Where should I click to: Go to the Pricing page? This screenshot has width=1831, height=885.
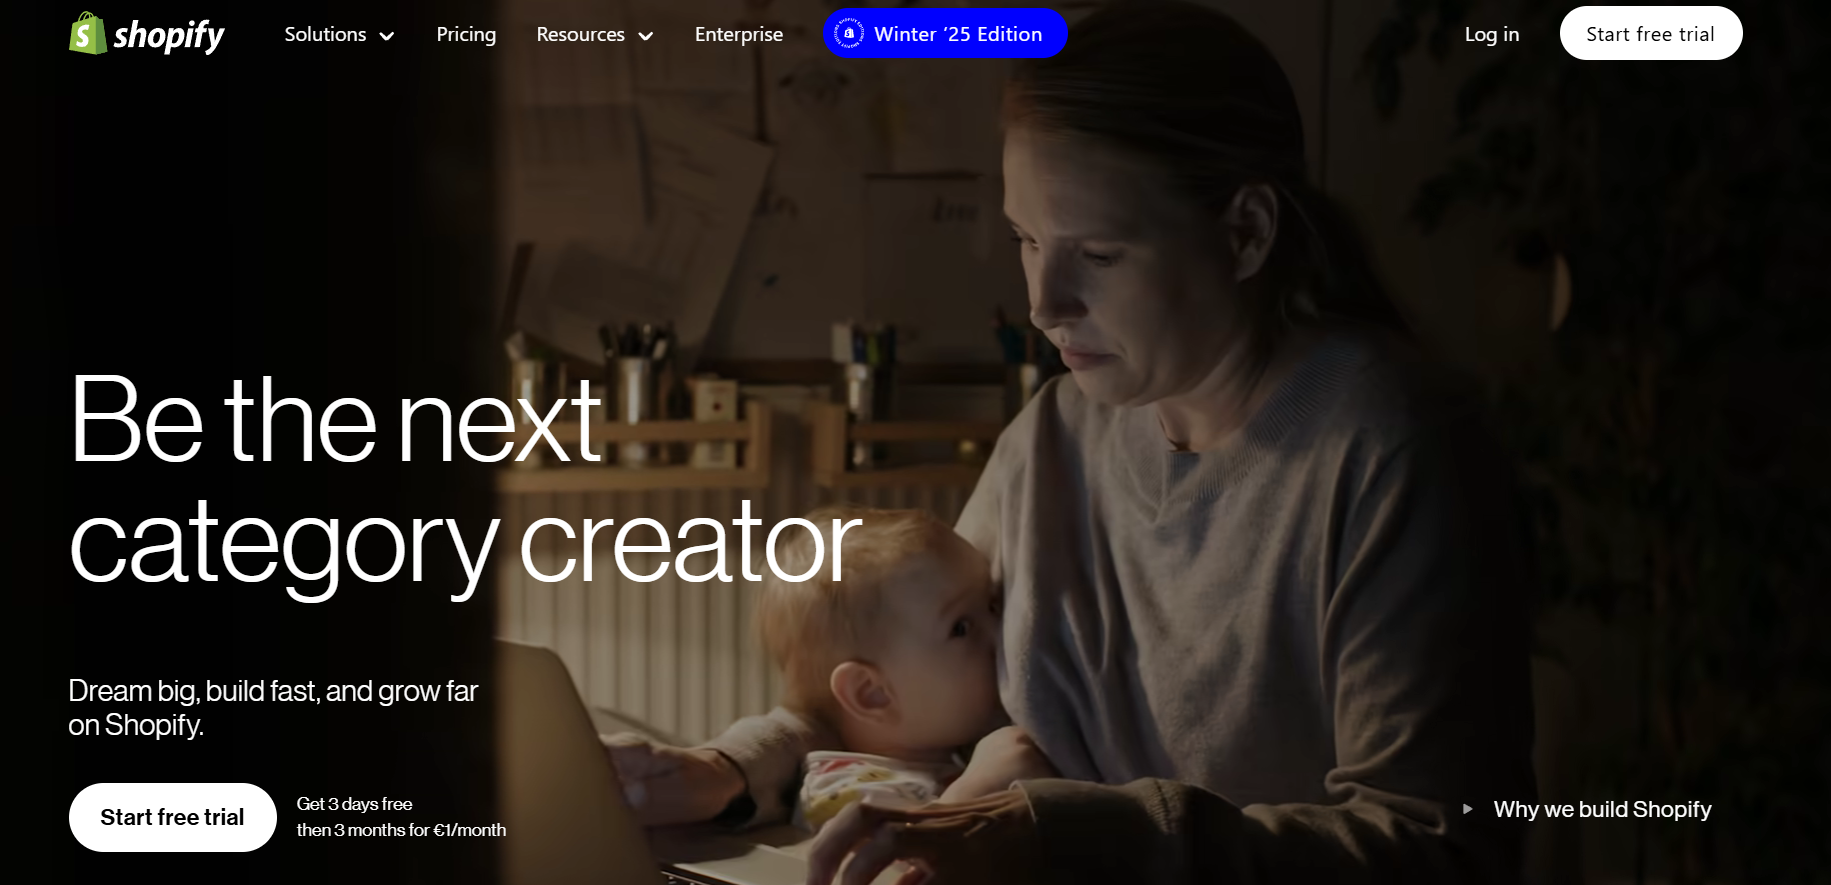(466, 34)
